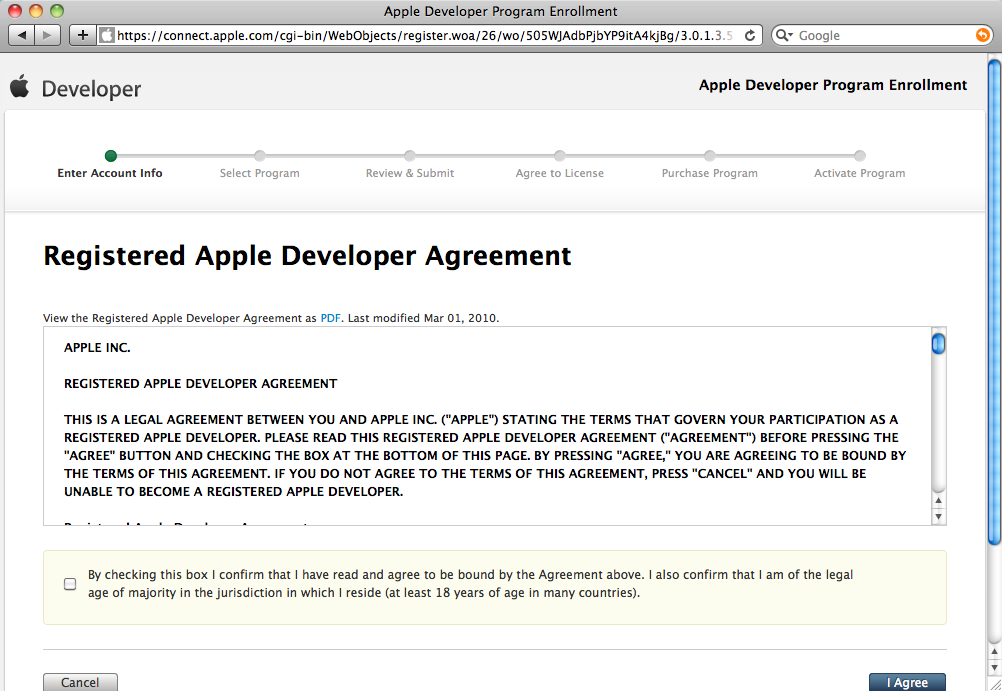Click the Select Program step label
The width and height of the screenshot is (1002, 691).
click(259, 173)
